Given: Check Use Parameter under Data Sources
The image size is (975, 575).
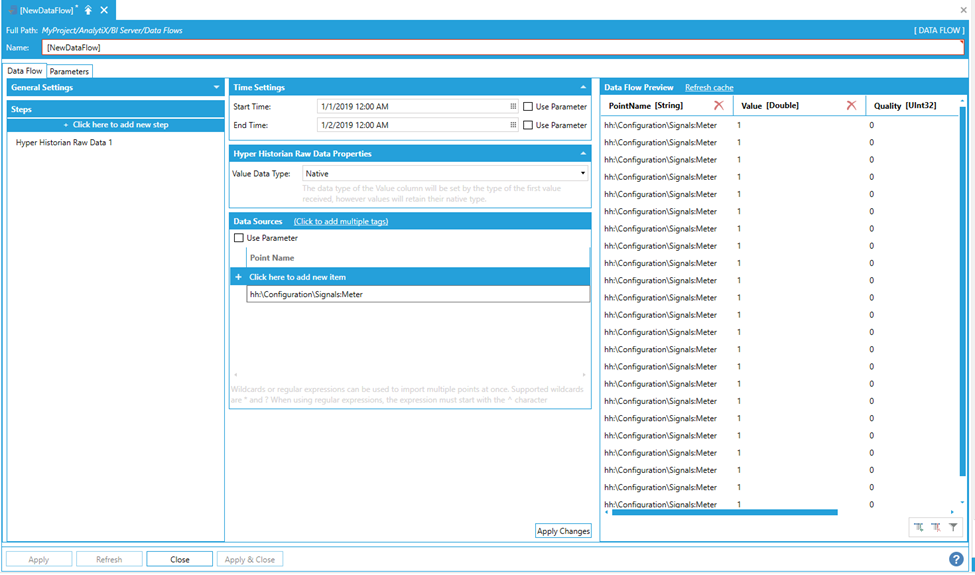Looking at the screenshot, I should tap(239, 238).
